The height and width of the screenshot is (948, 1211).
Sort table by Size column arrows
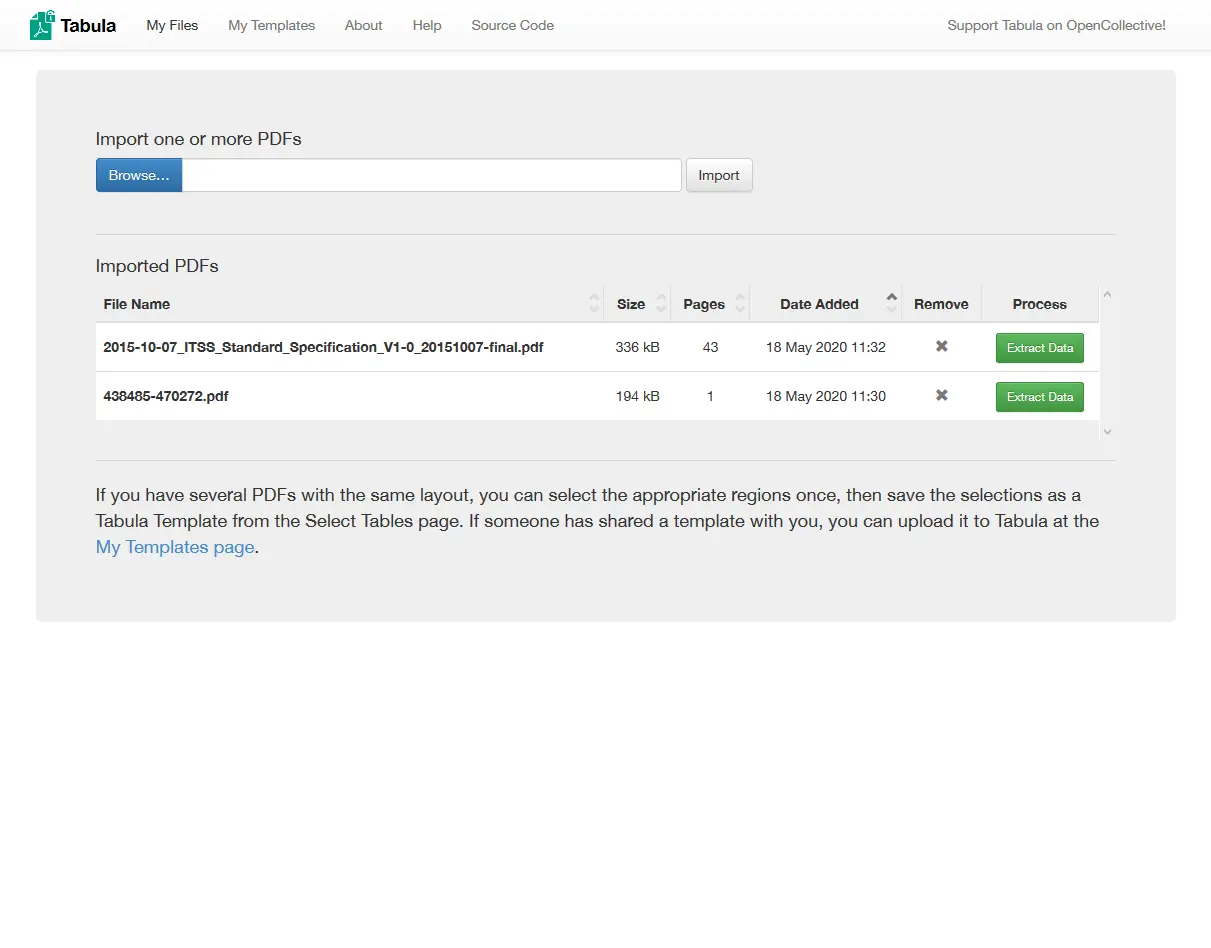[661, 304]
